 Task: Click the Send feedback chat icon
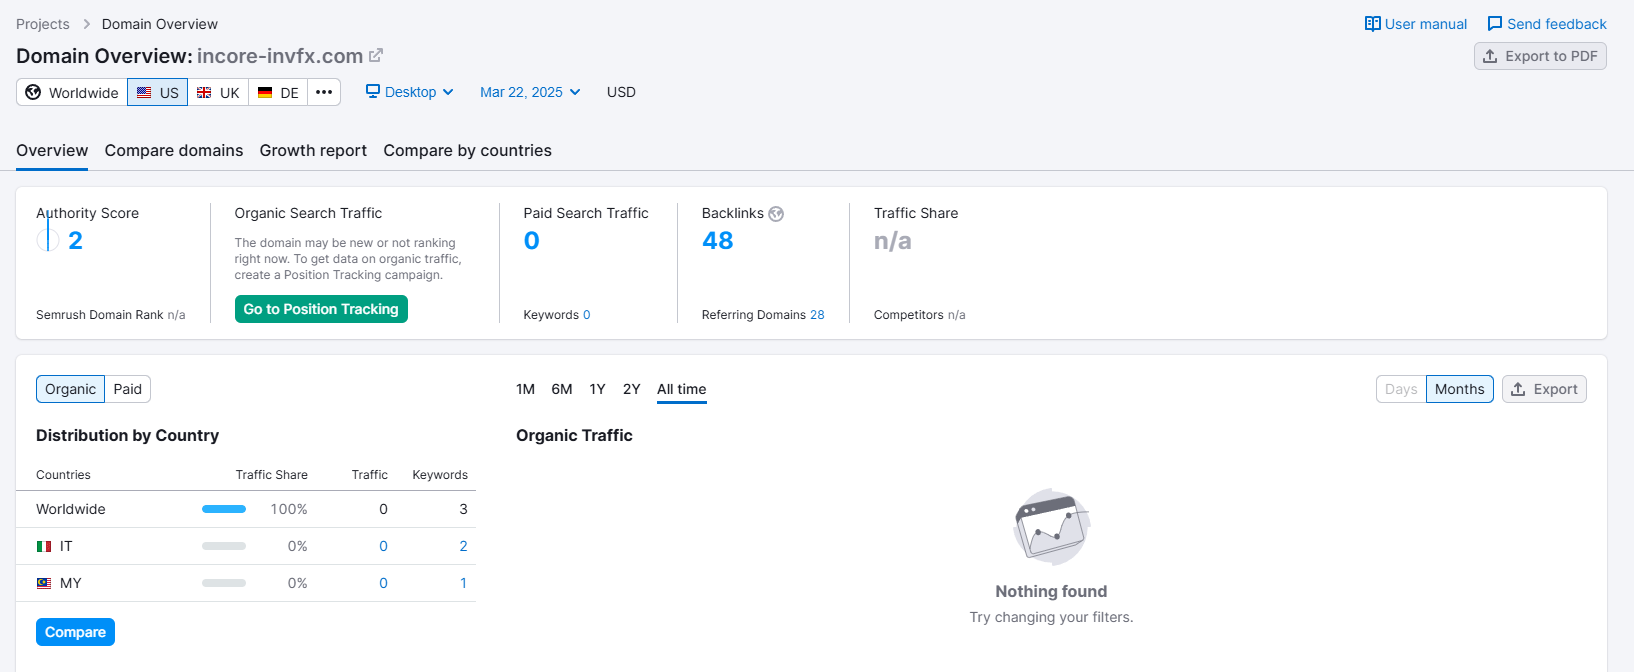click(x=1495, y=24)
